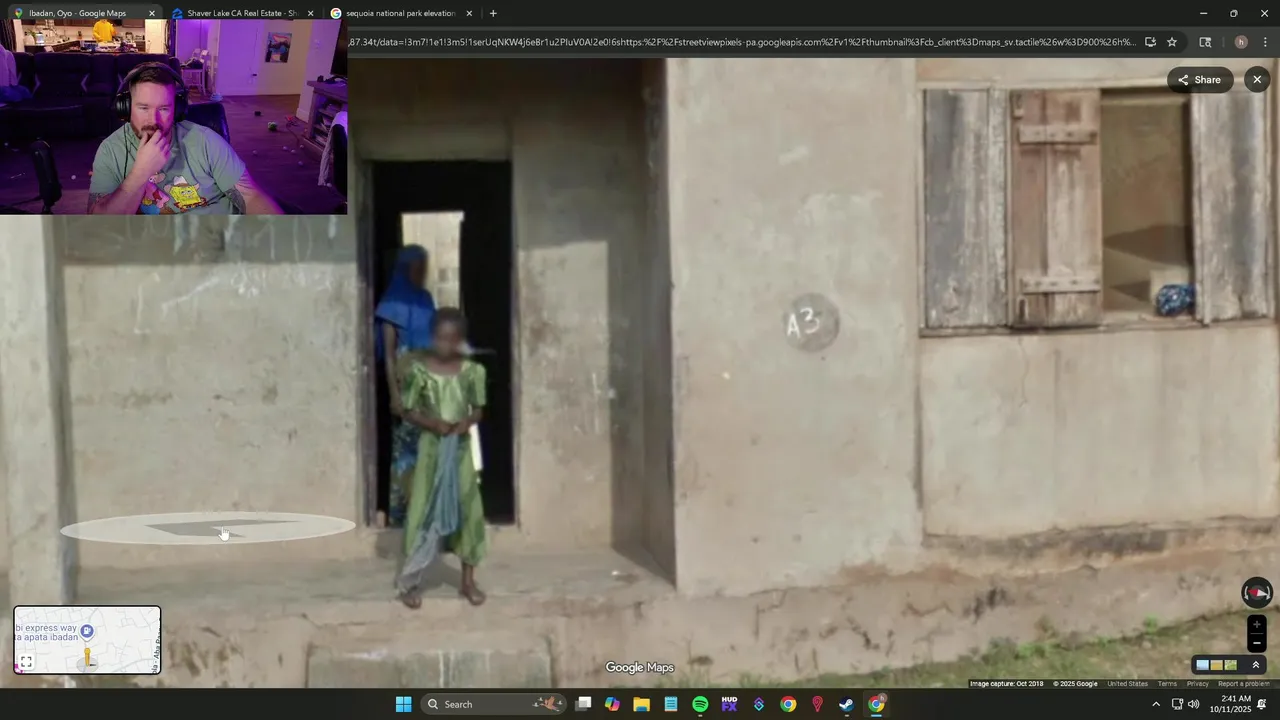
Task: Expand the imagery thumbnails strip chevron
Action: click(x=1256, y=665)
